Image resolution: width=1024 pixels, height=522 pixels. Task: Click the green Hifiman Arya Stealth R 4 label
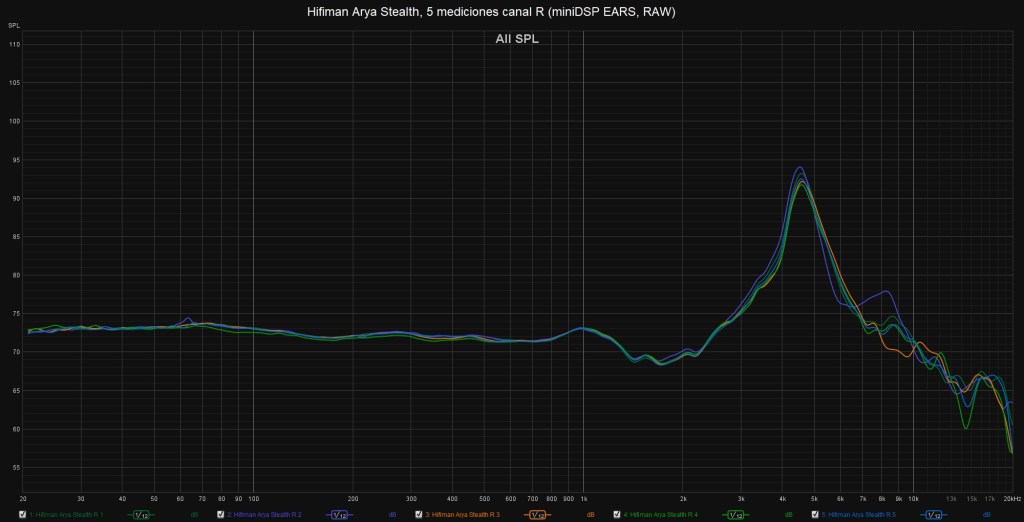point(661,514)
